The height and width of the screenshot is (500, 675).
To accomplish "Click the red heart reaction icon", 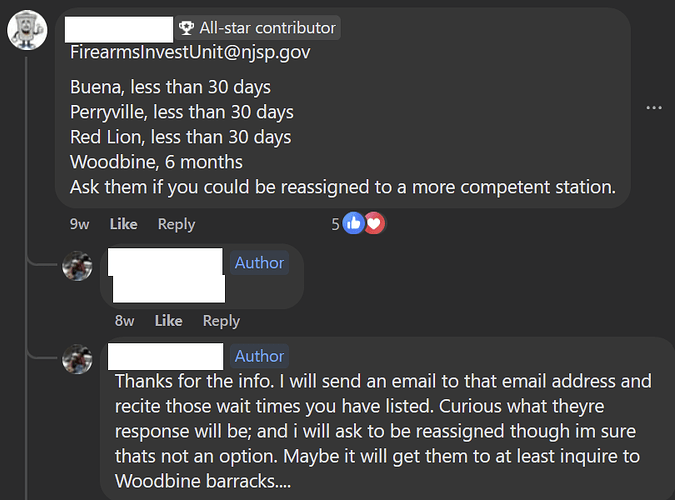I will click(x=375, y=223).
